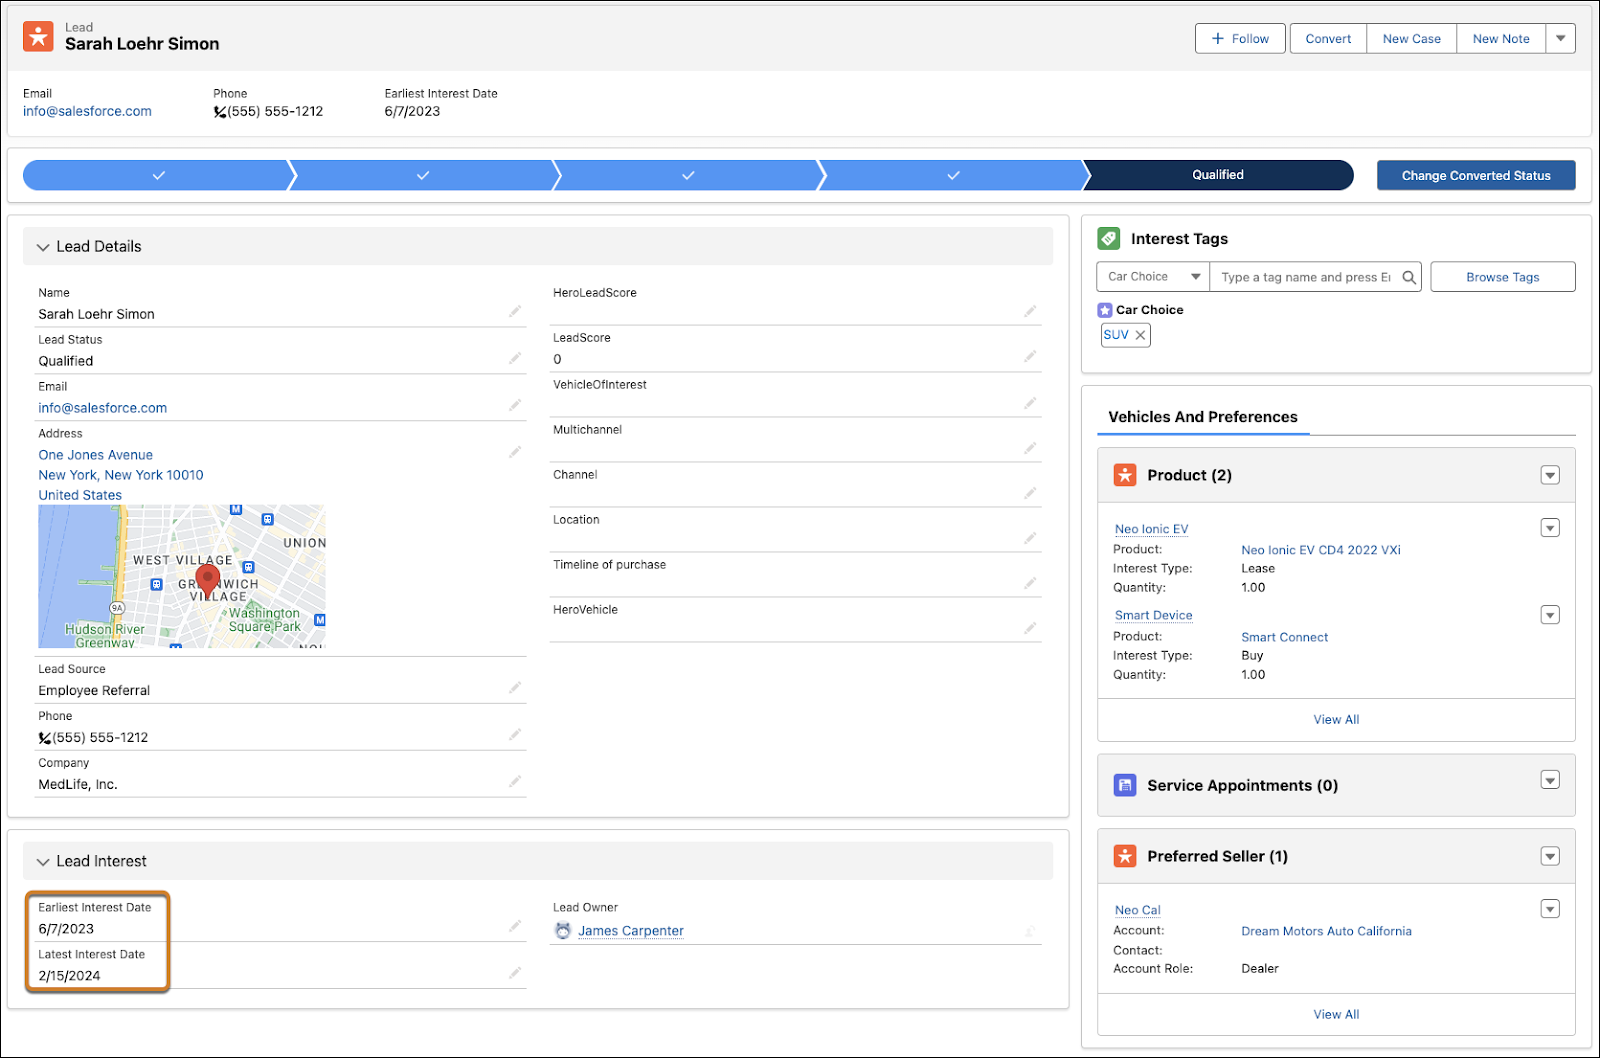This screenshot has height=1058, width=1600.
Task: Edit the LeadScore pencil icon
Action: click(1030, 357)
